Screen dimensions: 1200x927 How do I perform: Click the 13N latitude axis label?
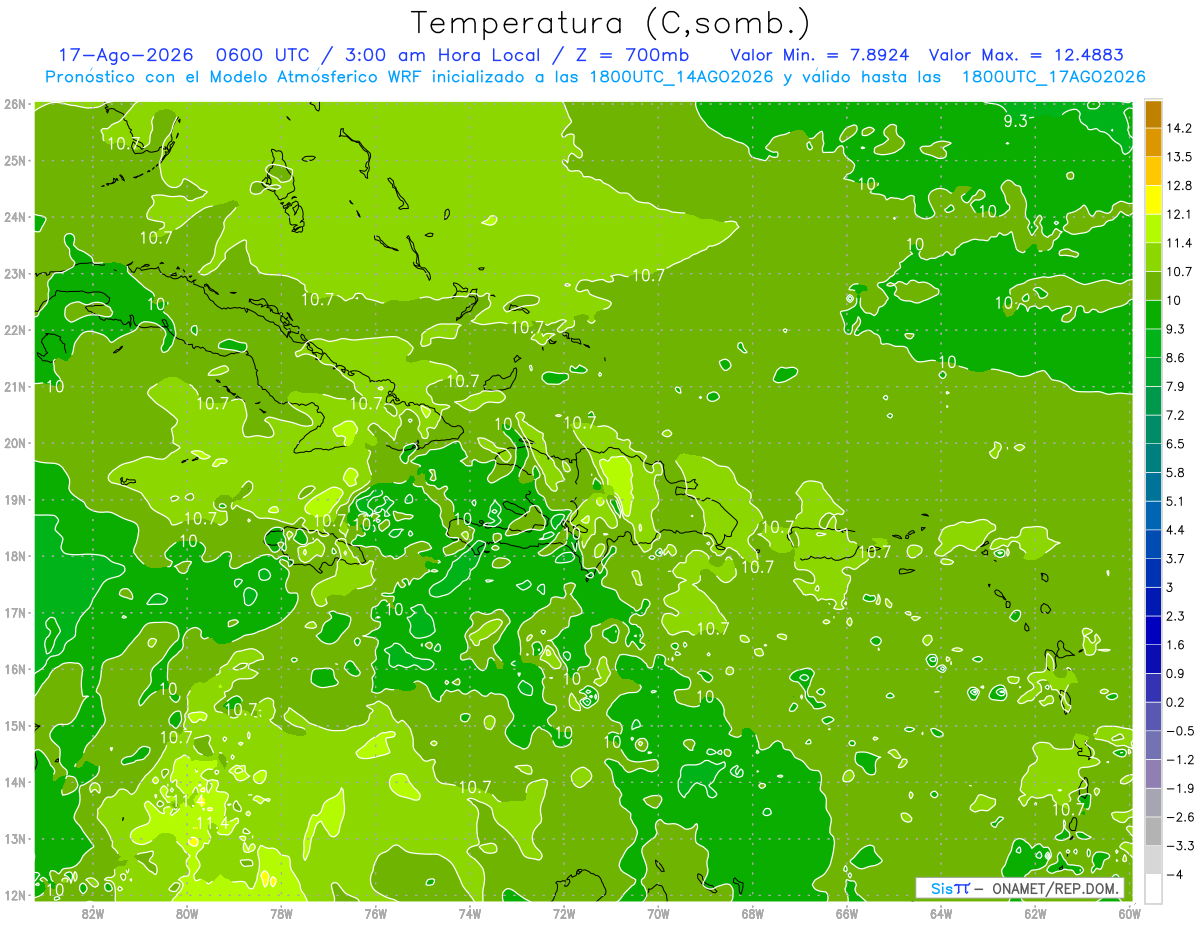coord(14,839)
